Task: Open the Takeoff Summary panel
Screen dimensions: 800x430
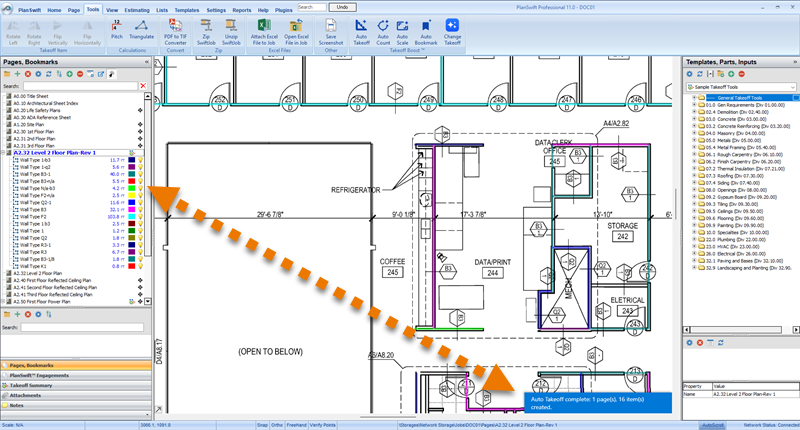Action: [x=76, y=385]
